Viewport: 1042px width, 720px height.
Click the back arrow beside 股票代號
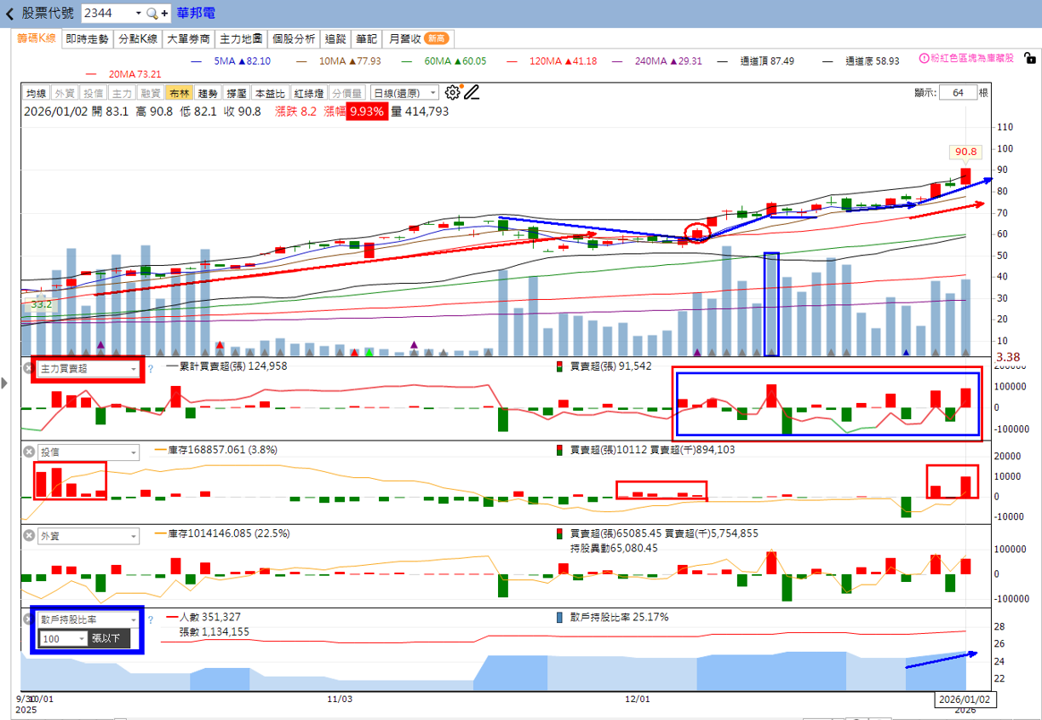pos(9,13)
